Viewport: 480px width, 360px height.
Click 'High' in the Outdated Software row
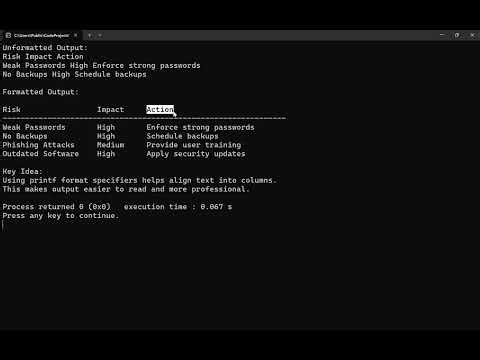click(x=106, y=154)
